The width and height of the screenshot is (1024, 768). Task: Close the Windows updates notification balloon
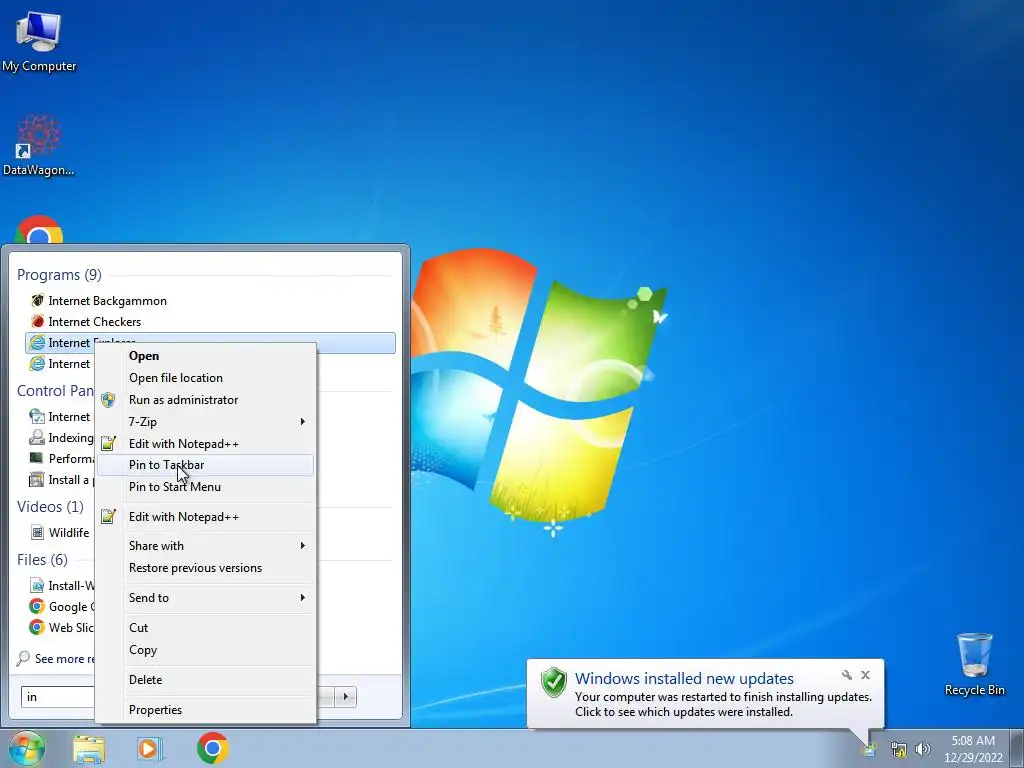[x=865, y=675]
